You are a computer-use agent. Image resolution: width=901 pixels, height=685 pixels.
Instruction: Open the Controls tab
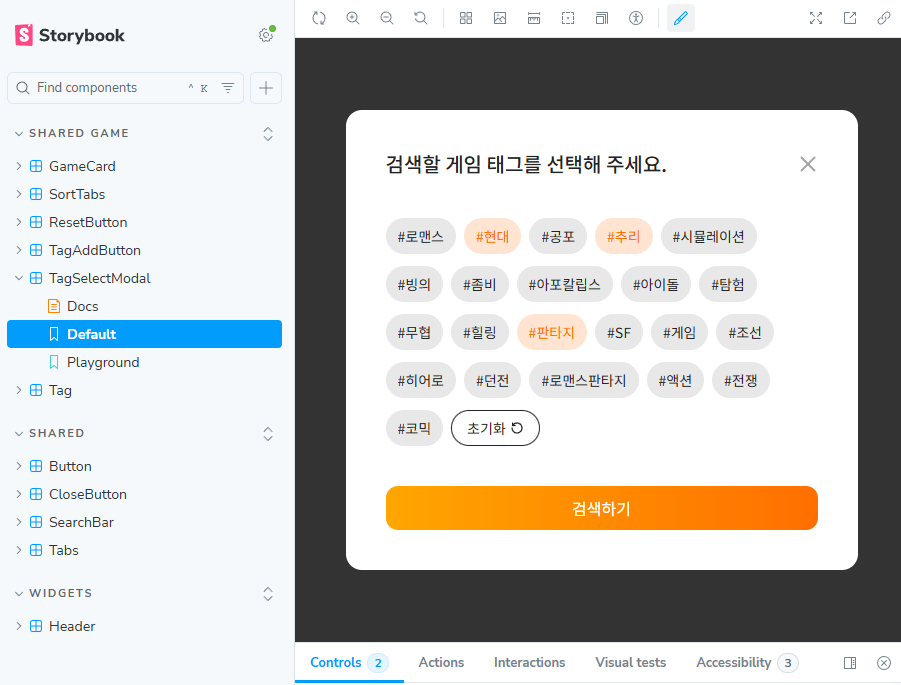click(349, 663)
